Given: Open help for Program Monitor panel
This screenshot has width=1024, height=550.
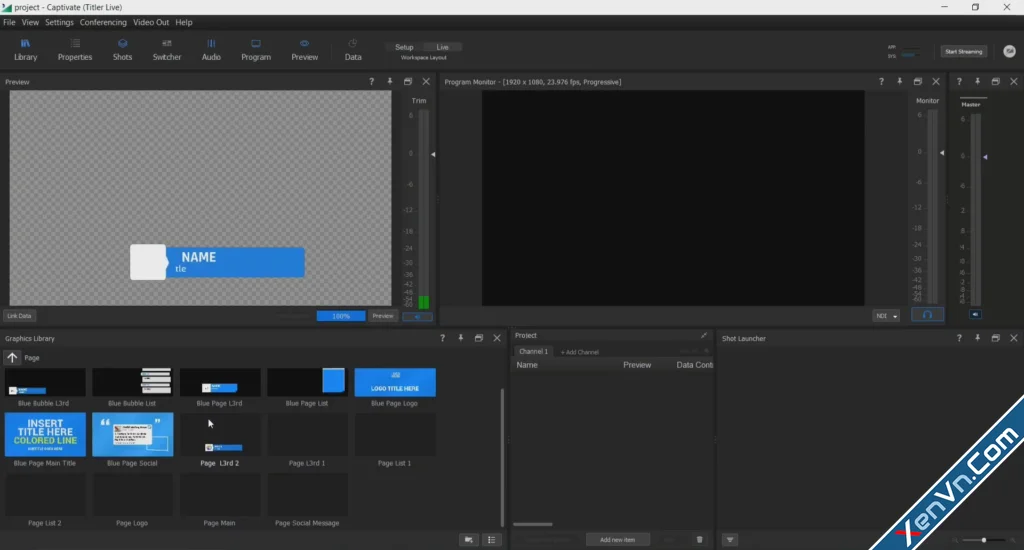Looking at the screenshot, I should [881, 82].
